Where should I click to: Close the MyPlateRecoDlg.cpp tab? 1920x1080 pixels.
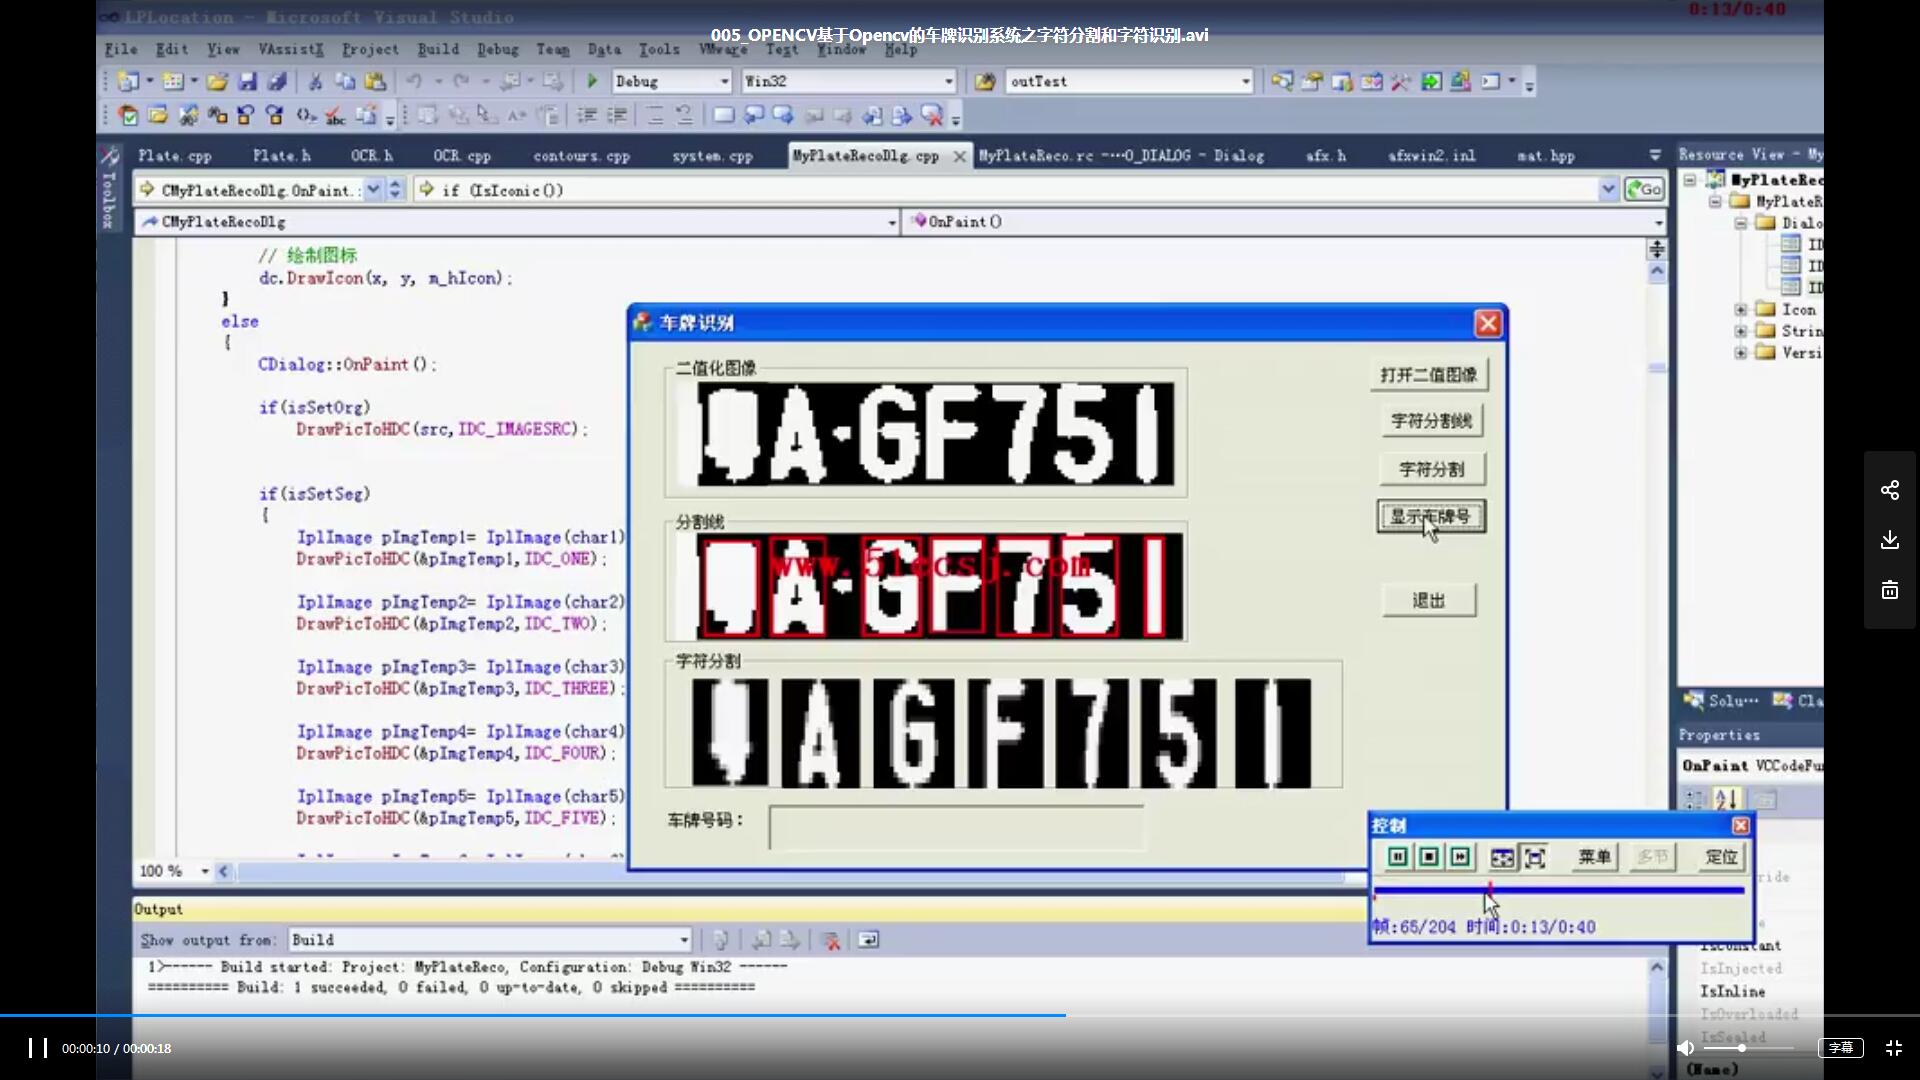(x=960, y=156)
